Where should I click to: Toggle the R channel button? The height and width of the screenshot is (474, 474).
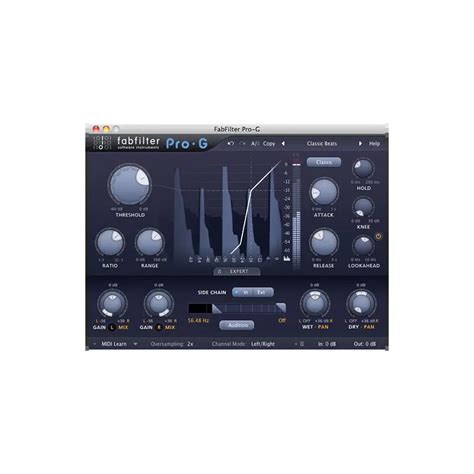pos(159,327)
